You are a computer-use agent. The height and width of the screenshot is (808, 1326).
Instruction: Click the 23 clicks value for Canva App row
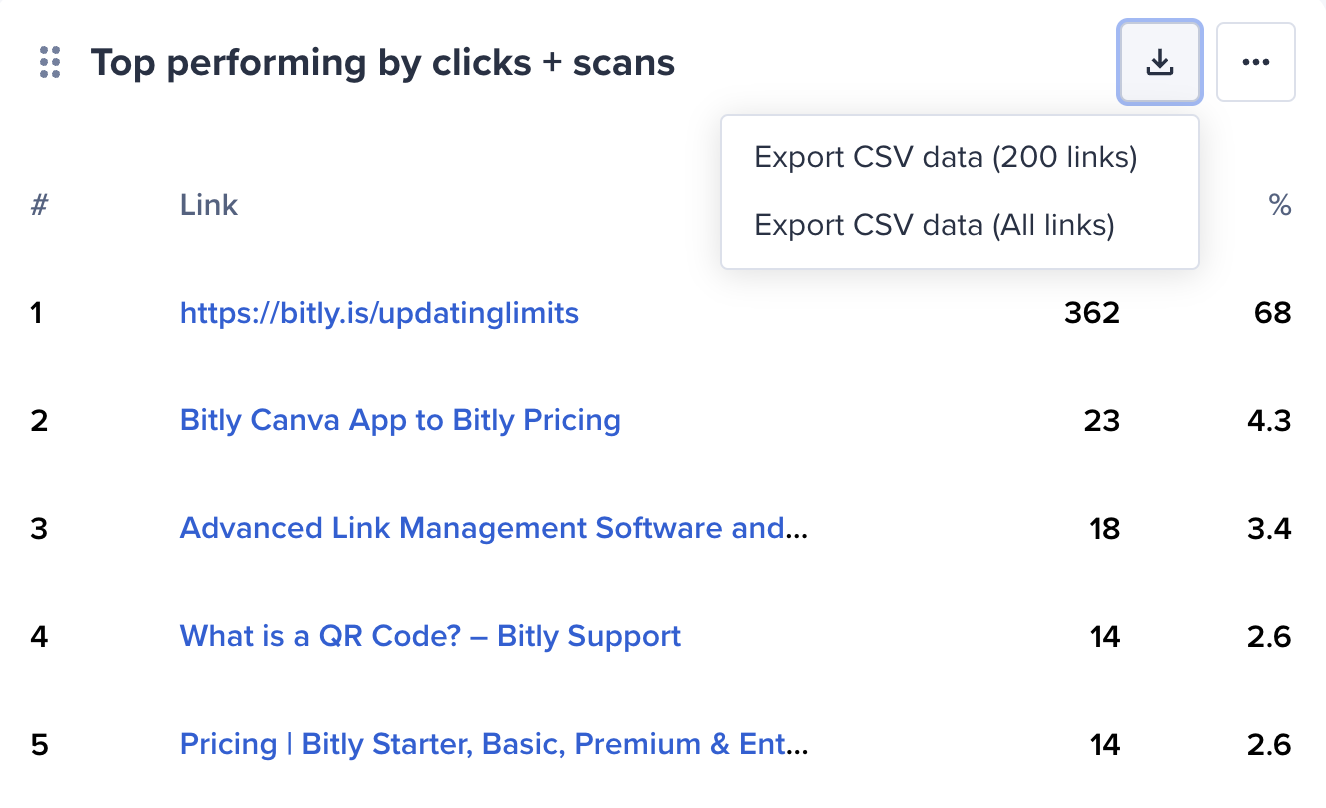tap(1102, 420)
